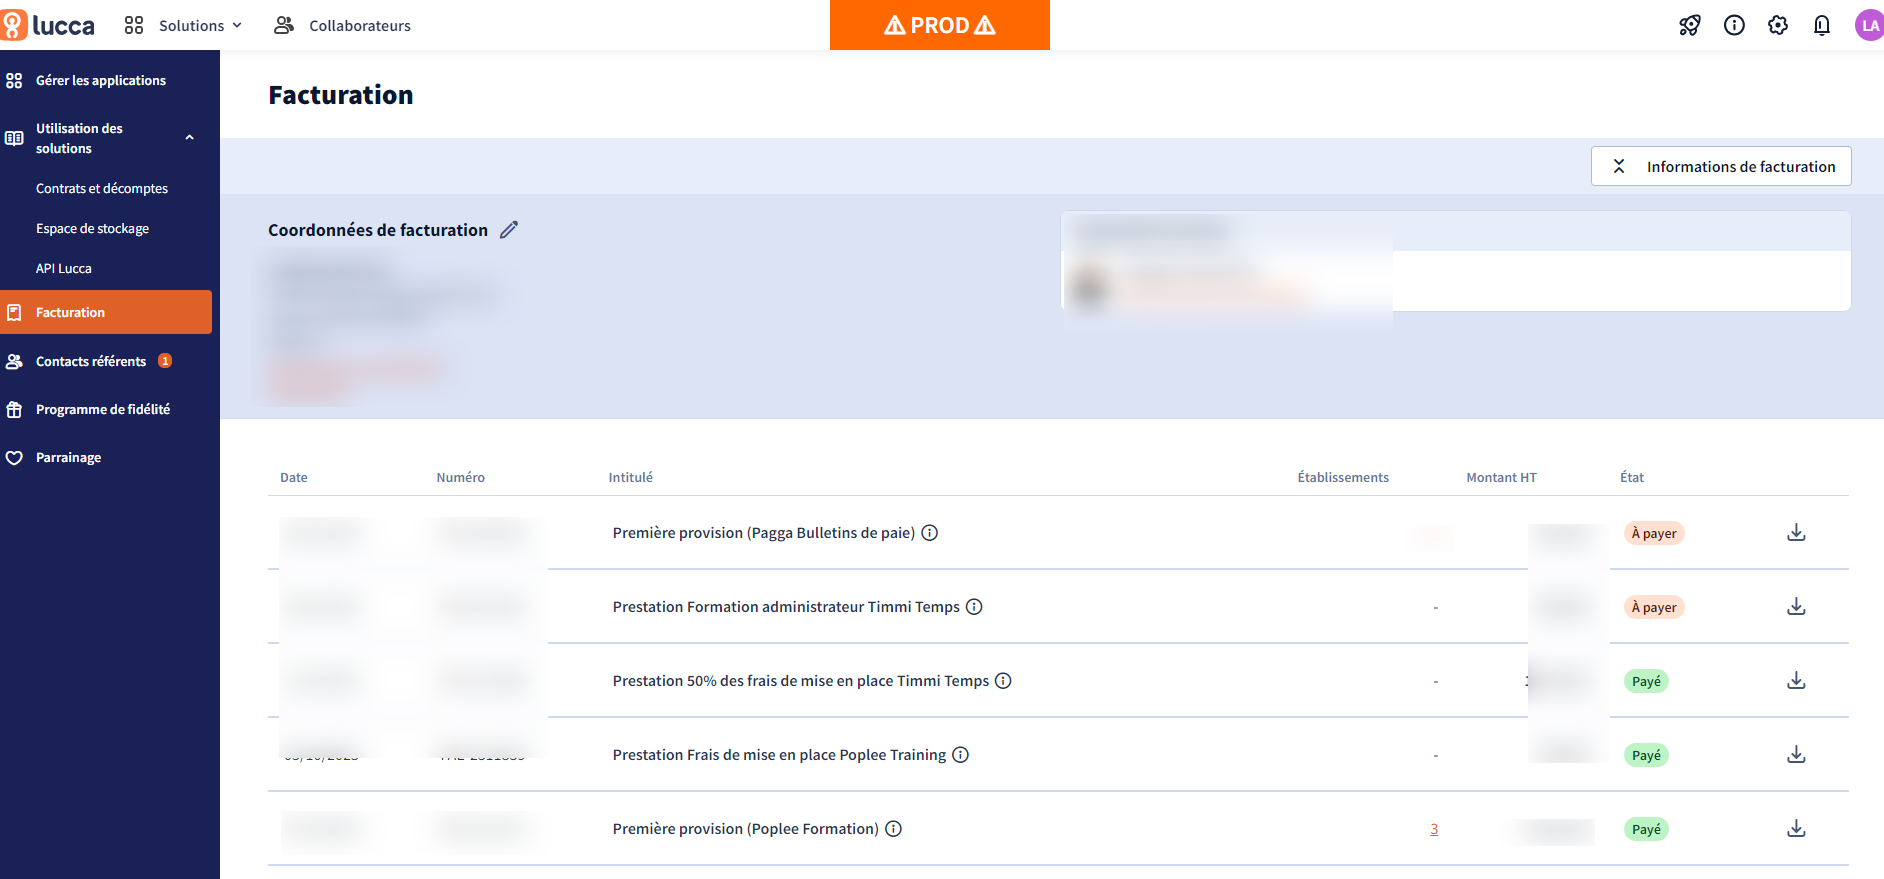This screenshot has width=1884, height=879.
Task: Show info for Première provision Poplee Formation
Action: click(x=893, y=829)
